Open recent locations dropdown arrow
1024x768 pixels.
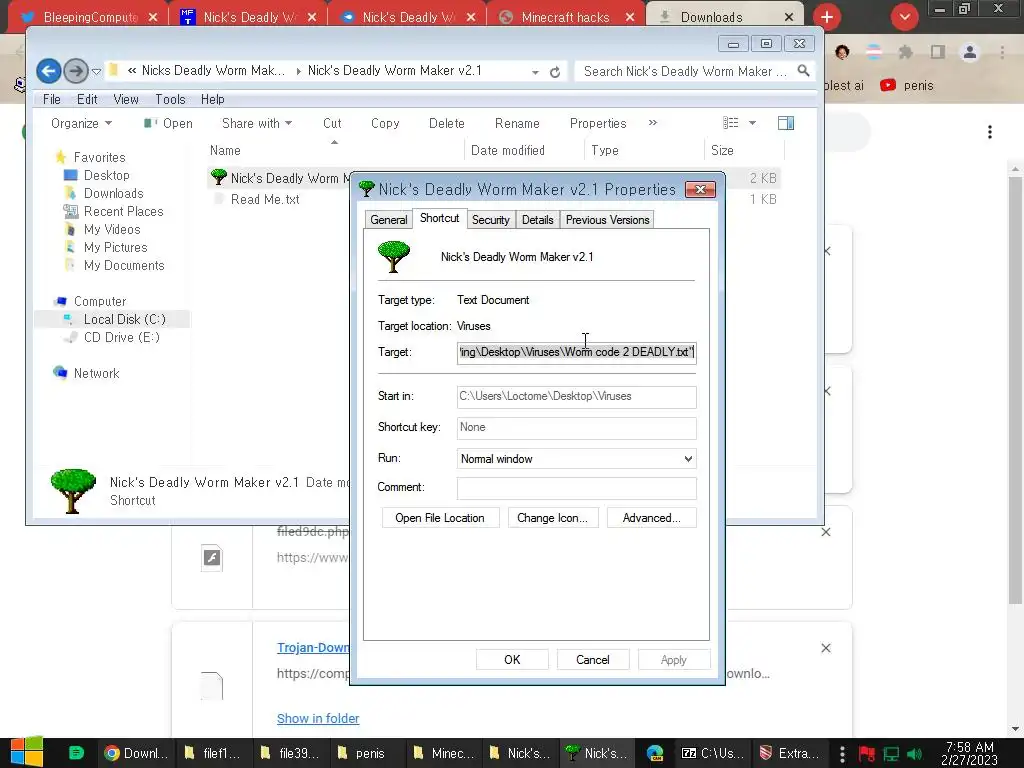96,71
